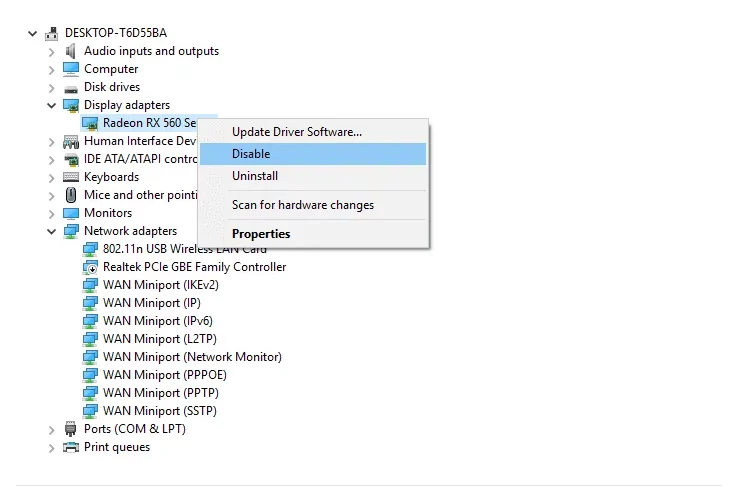Select the Network adapters label
737x500 pixels.
[131, 231]
